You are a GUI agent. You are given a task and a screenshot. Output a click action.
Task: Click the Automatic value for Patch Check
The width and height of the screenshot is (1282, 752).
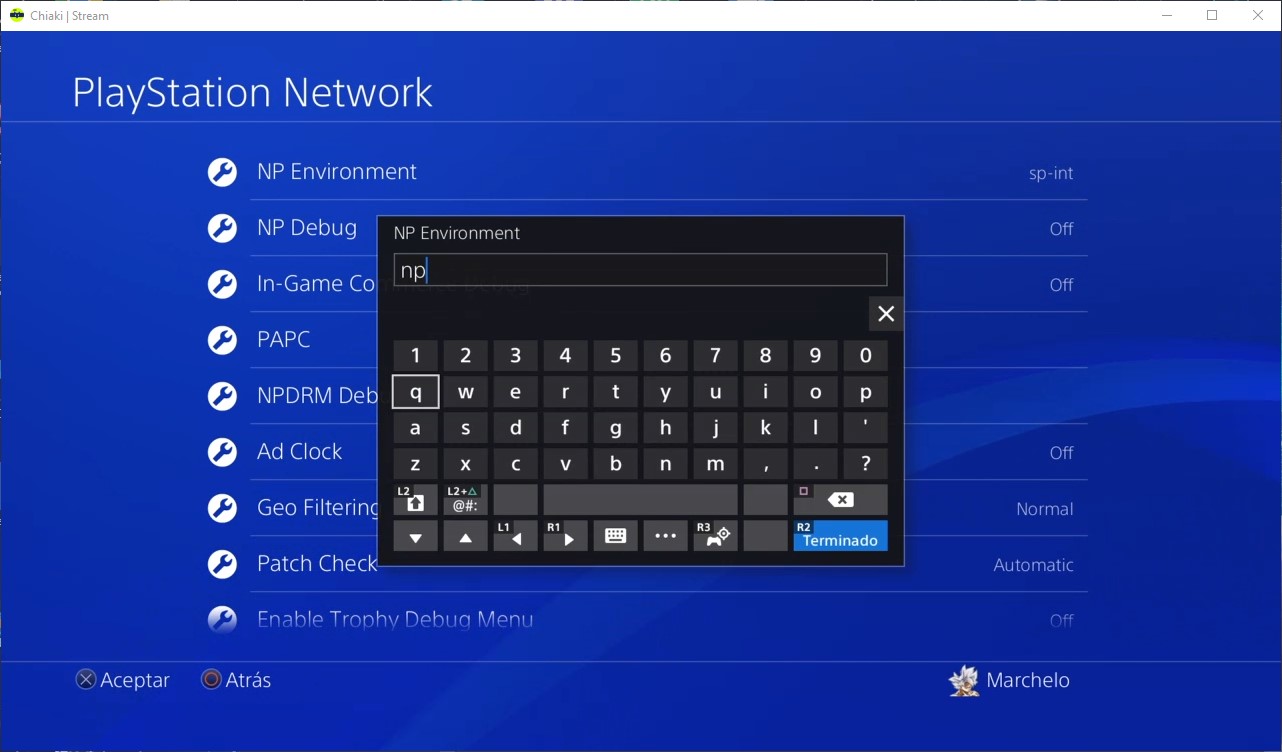click(1034, 565)
